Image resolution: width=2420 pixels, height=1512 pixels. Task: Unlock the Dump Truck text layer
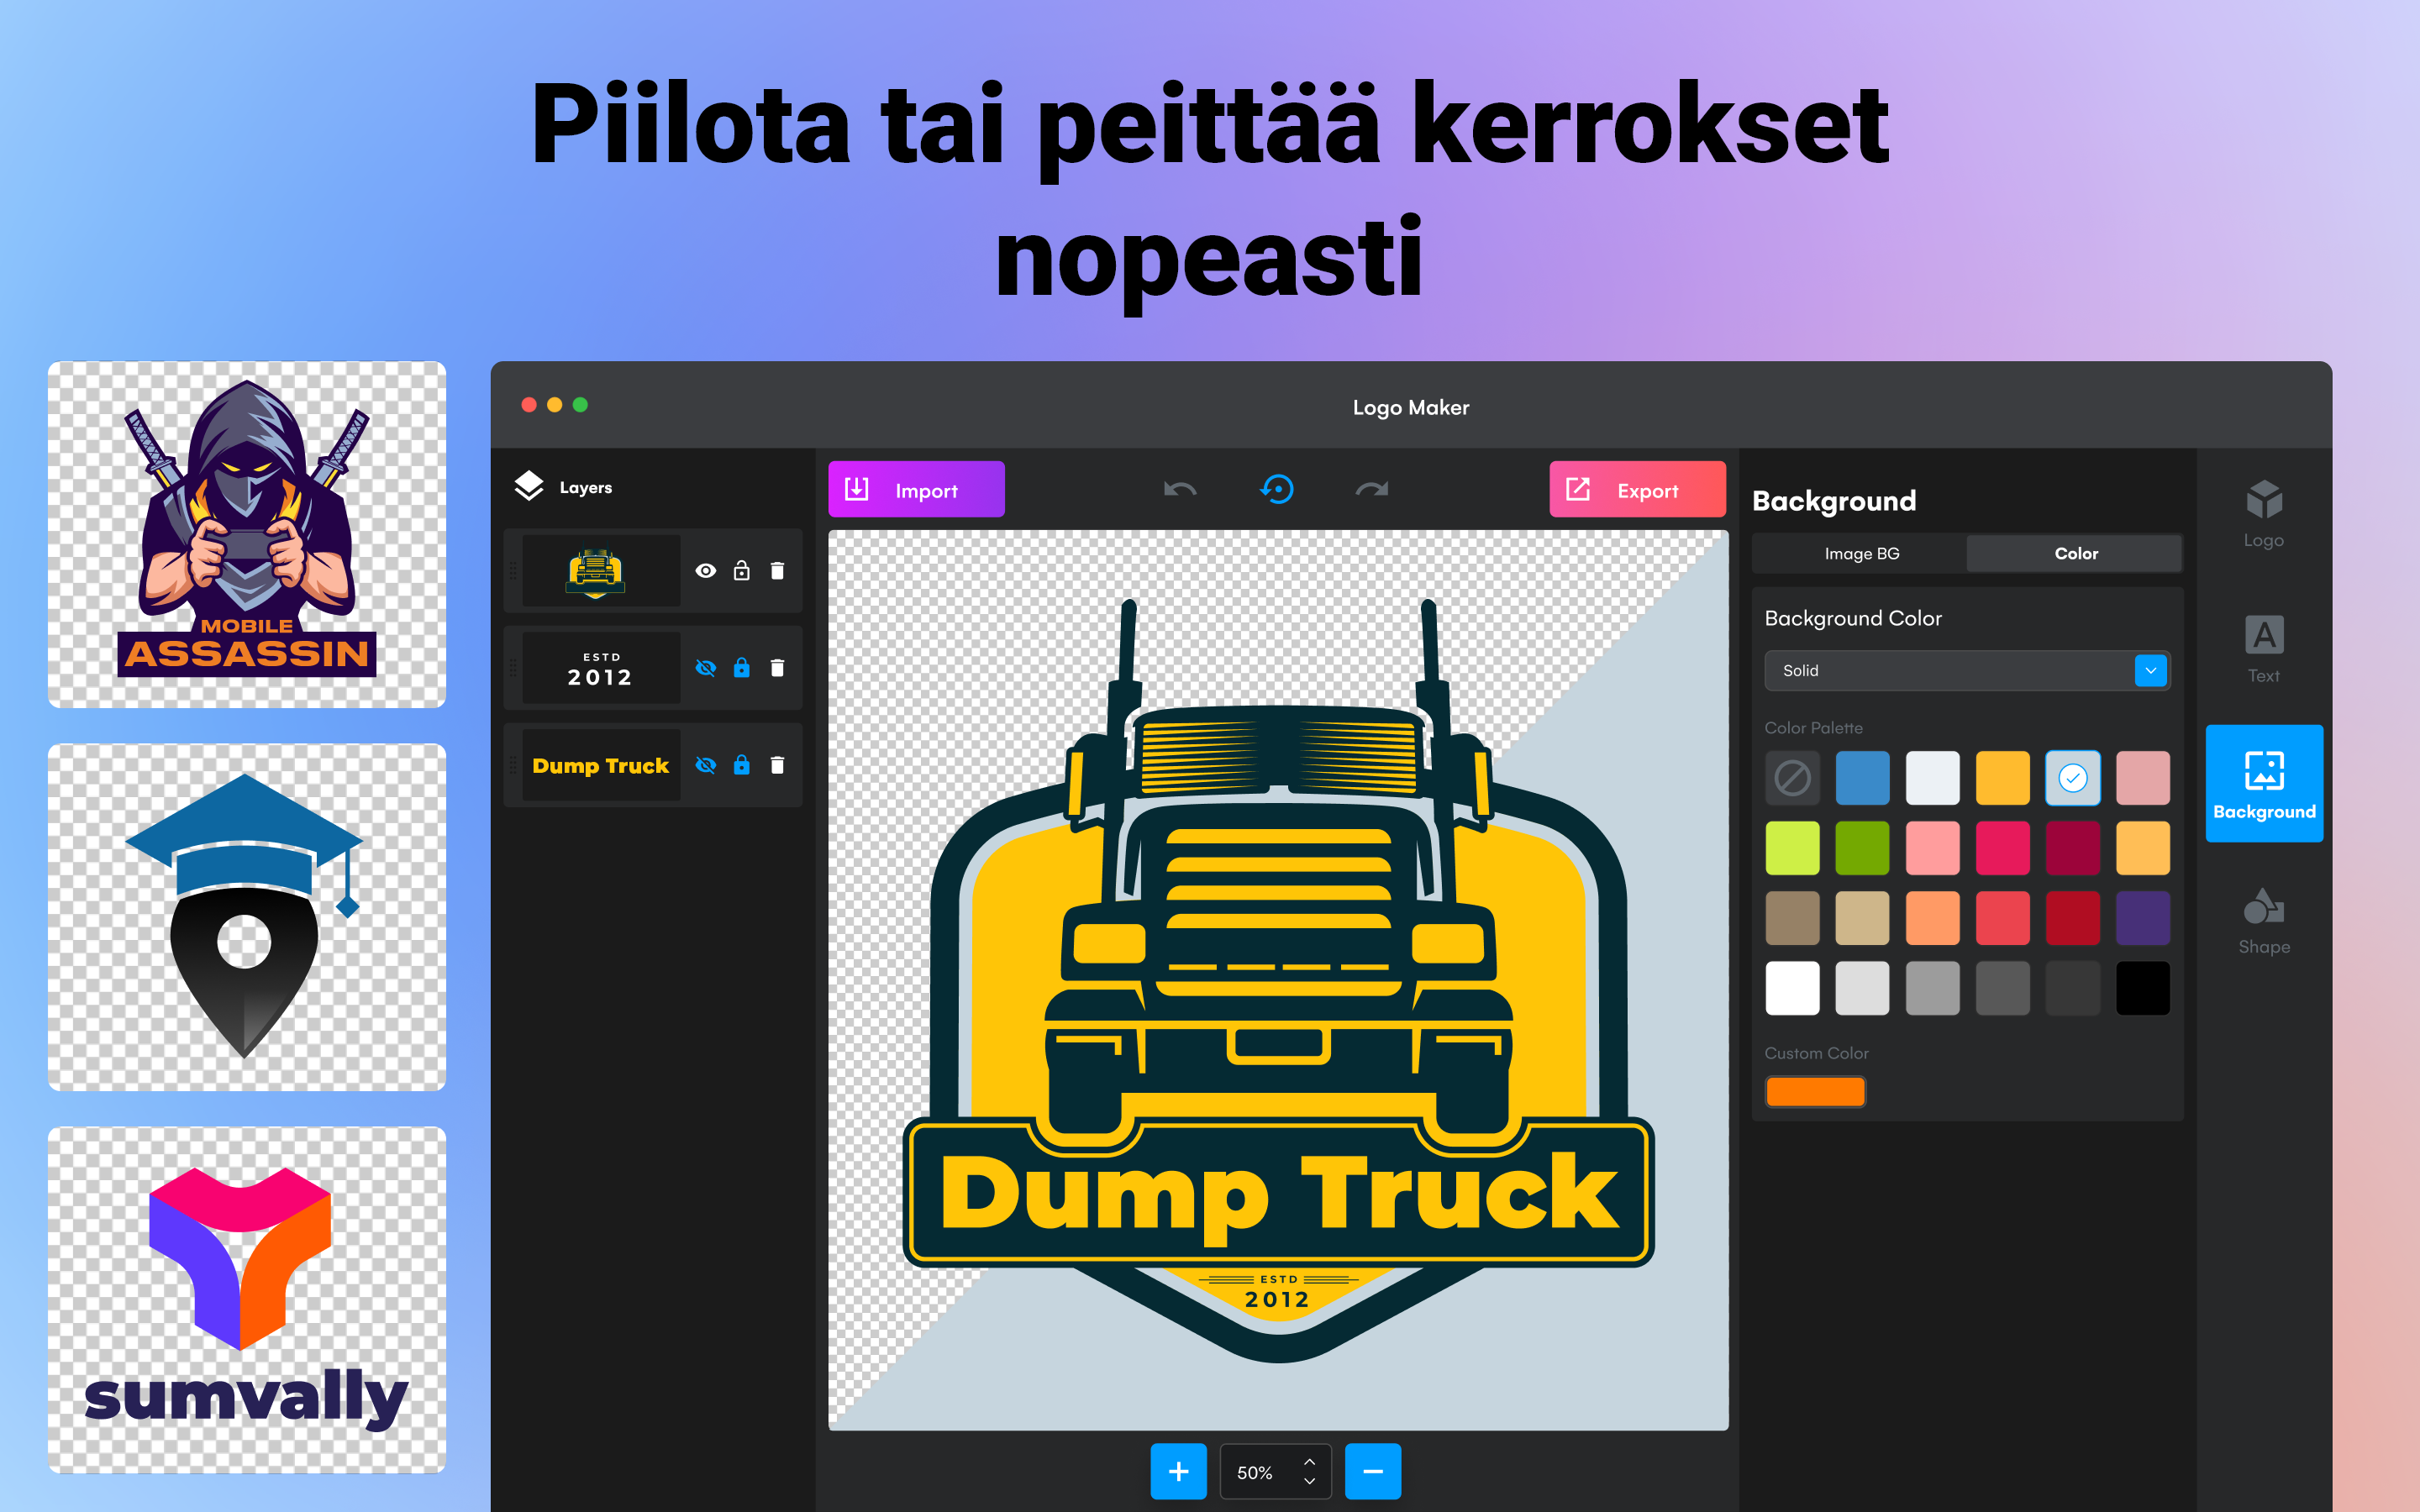coord(741,765)
